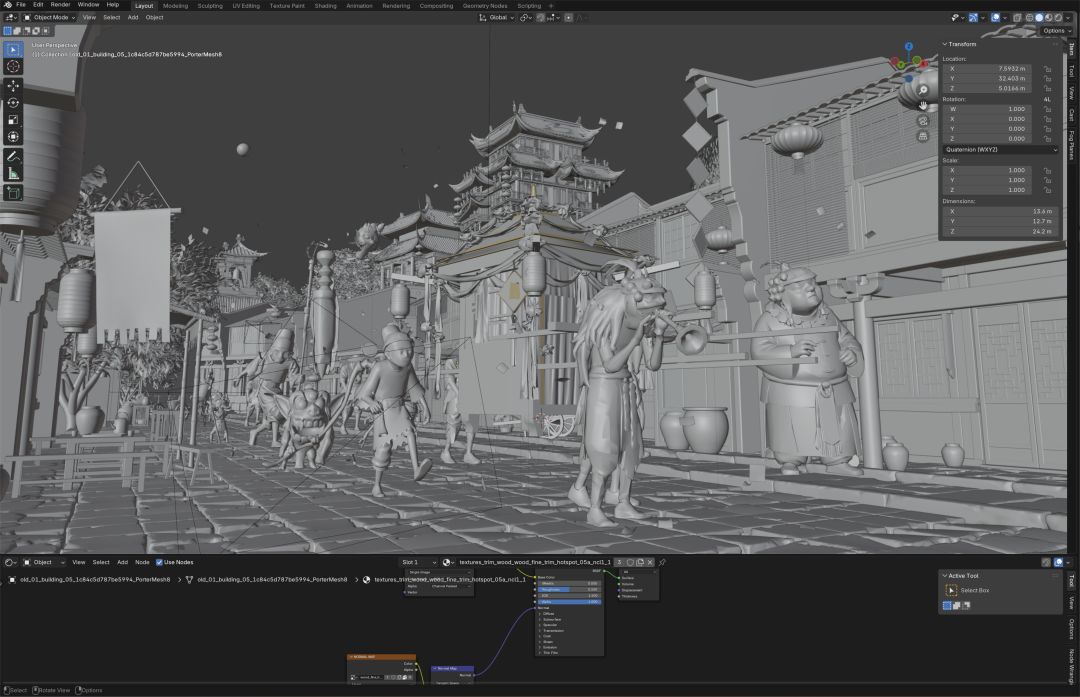This screenshot has width=1080, height=697.
Task: Click the pan view hand icon
Action: tap(923, 105)
